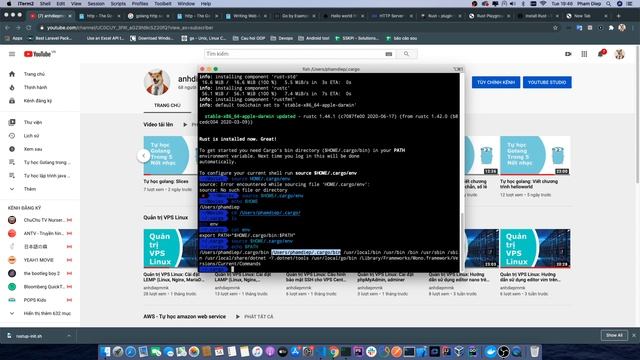640x360 pixels.
Task: Click browser back arrow
Action: tap(7, 28)
